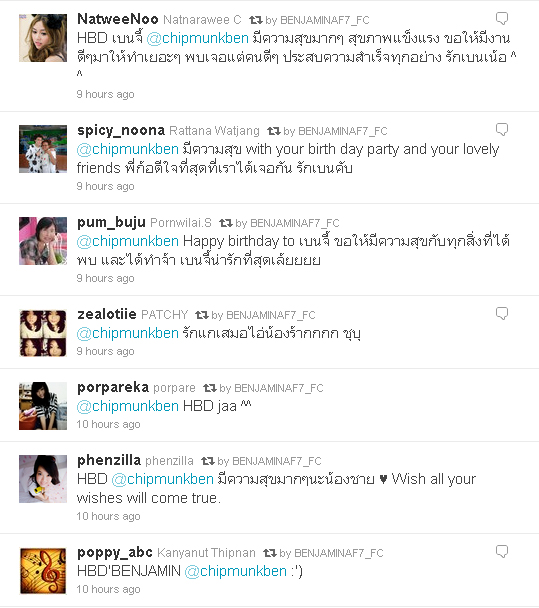The image size is (539, 608).
Task: Open the conversation bubble on poppy_abc's tweet
Action: point(502,551)
